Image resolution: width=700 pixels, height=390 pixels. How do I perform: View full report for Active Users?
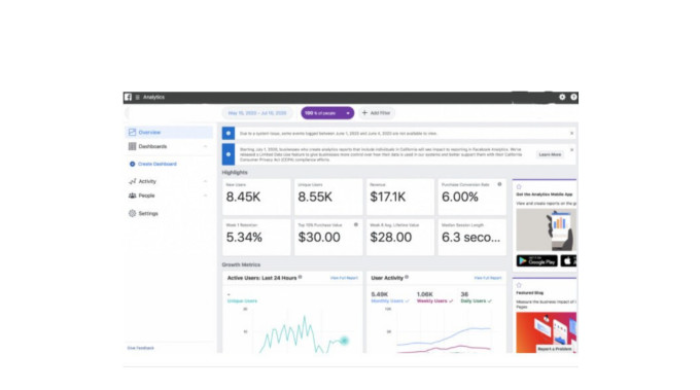coord(344,278)
